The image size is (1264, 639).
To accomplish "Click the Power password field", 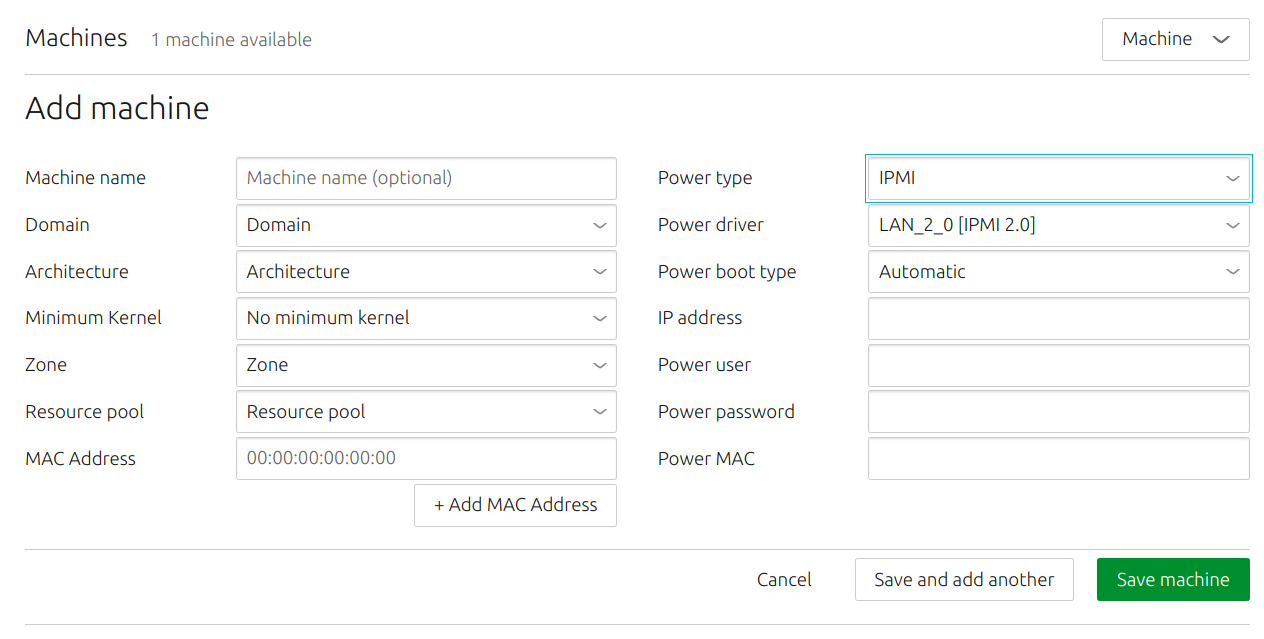I will pyautogui.click(x=1059, y=412).
